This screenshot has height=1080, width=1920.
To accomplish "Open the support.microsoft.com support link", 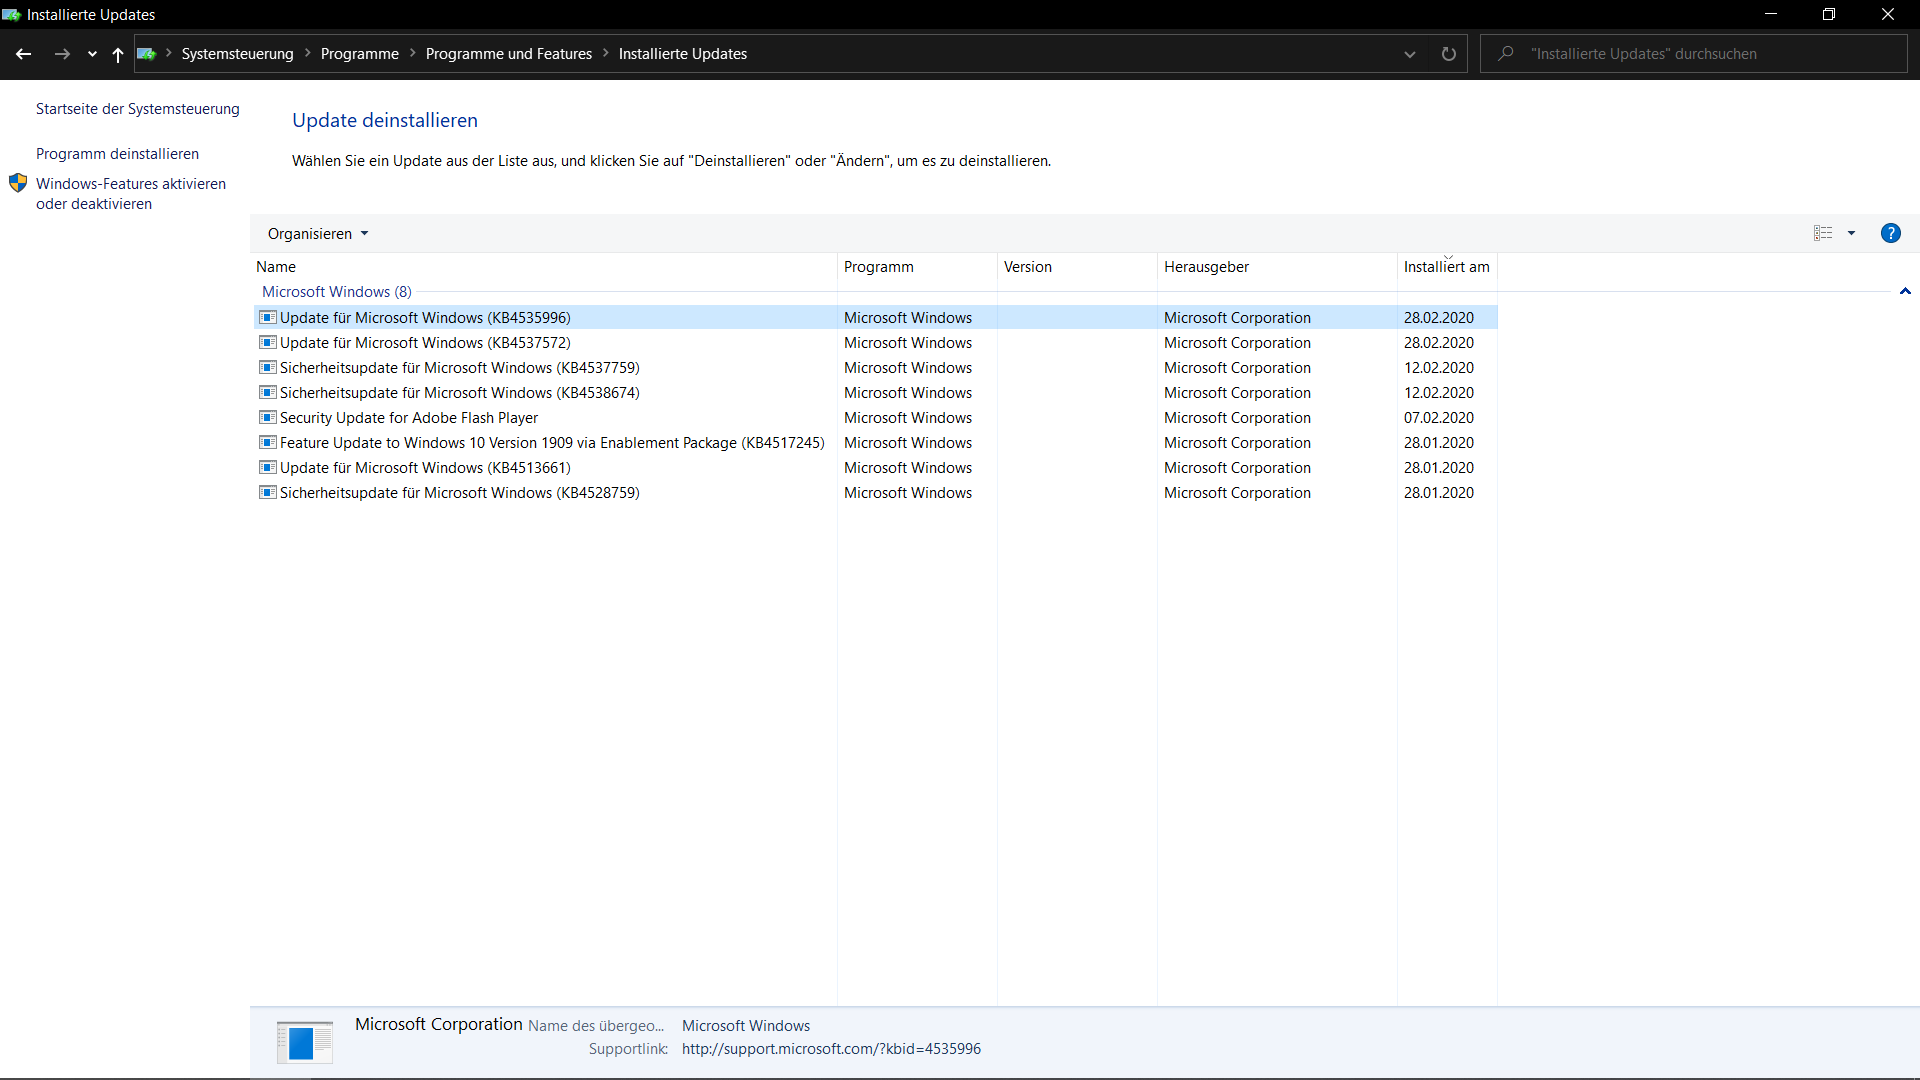I will (x=831, y=1049).
